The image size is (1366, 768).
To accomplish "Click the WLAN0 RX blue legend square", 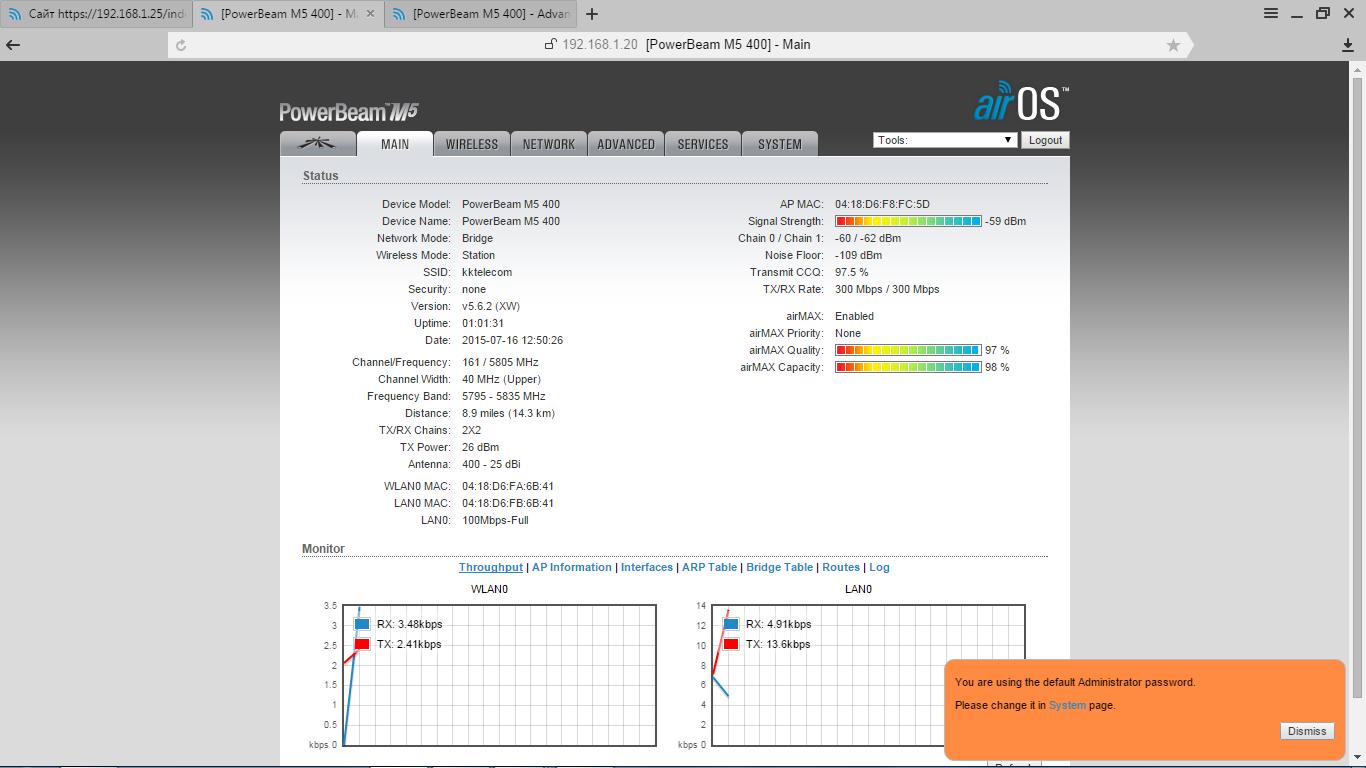I will coord(362,624).
